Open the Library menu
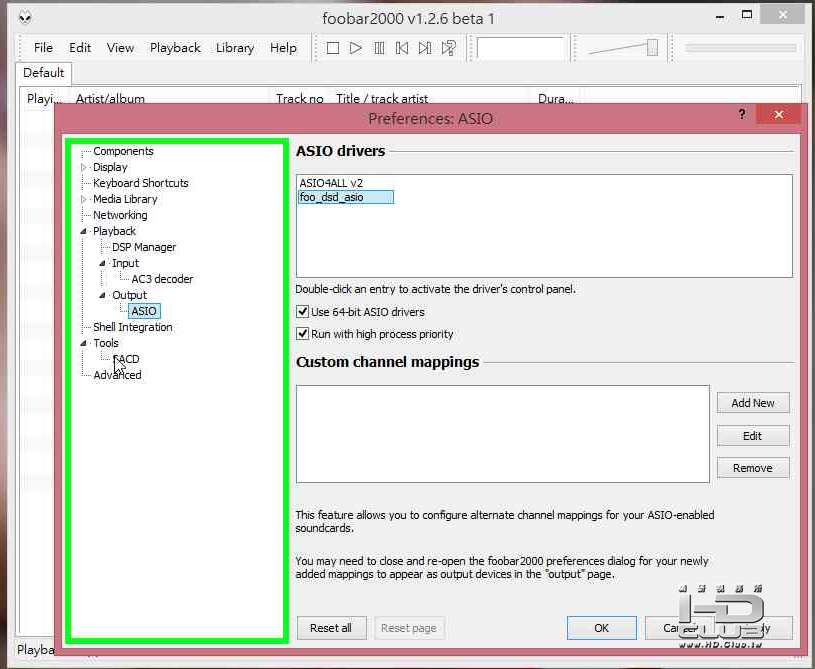The width and height of the screenshot is (815, 669). coord(235,48)
